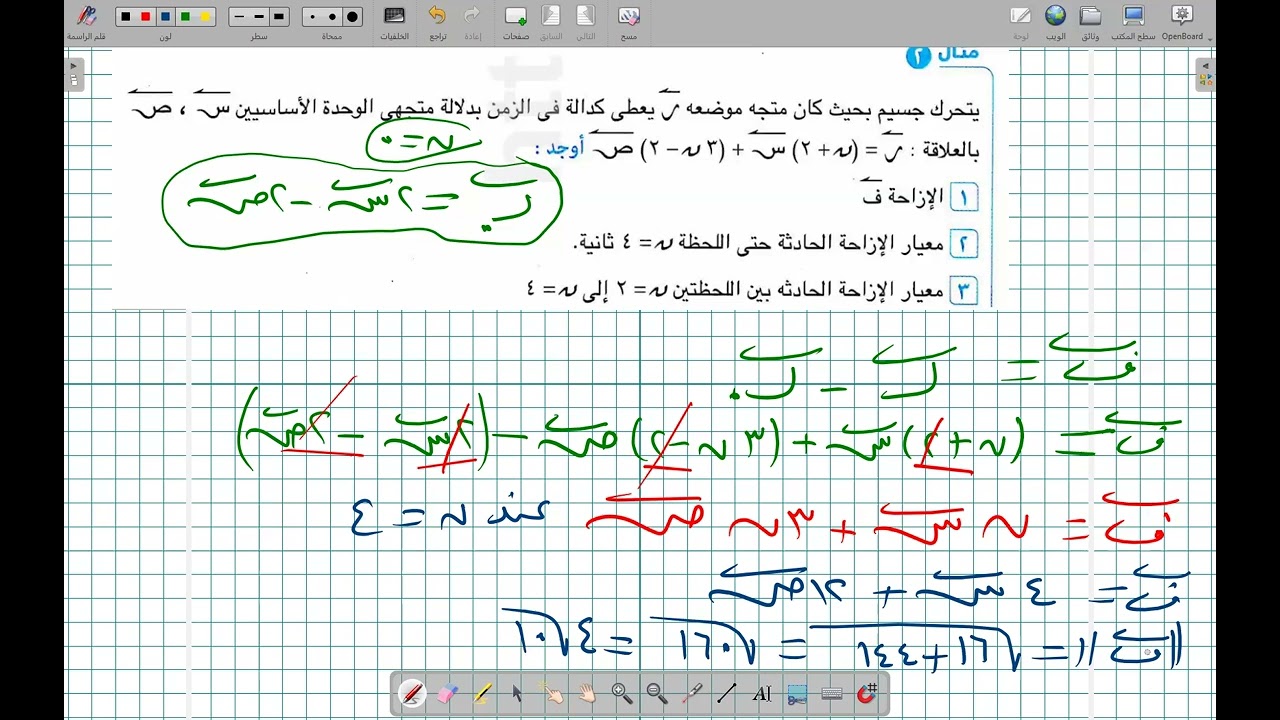Activate the laser pointer tool
Screen dimensions: 1280x720
pyautogui.click(x=692, y=692)
